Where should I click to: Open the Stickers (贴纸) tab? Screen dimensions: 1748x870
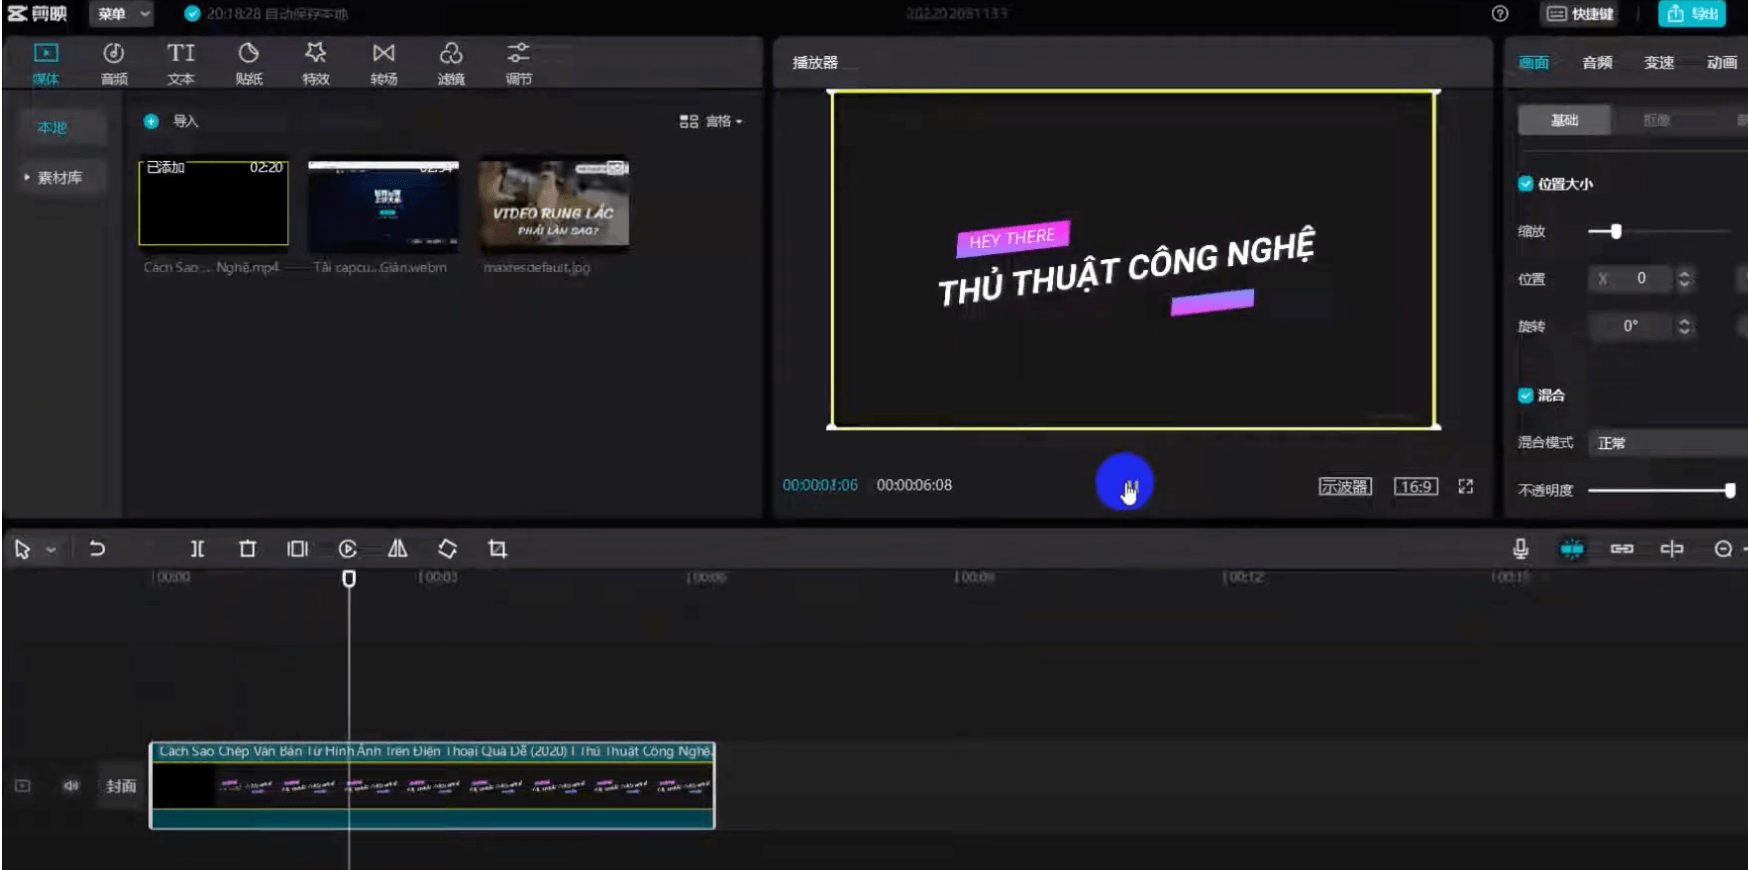tap(249, 64)
